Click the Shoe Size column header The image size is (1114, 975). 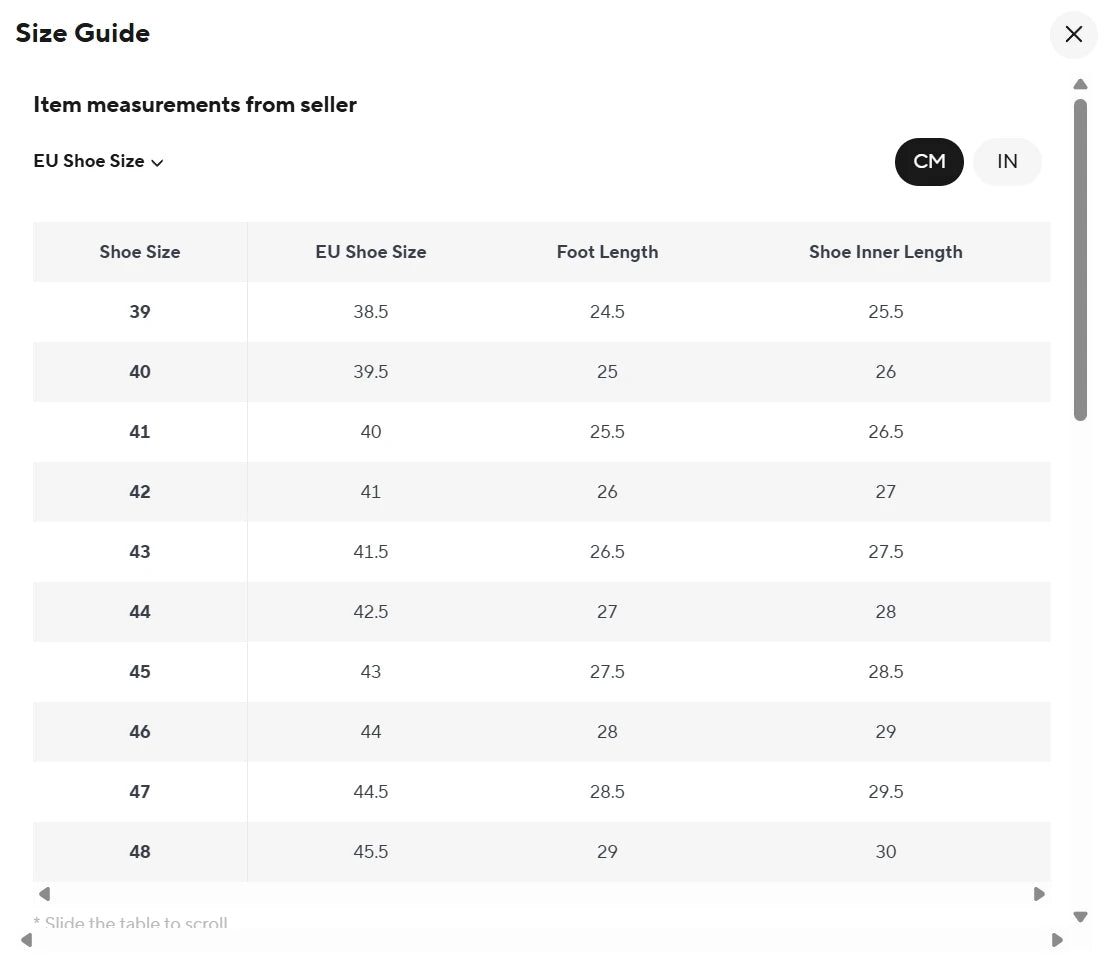tap(140, 252)
